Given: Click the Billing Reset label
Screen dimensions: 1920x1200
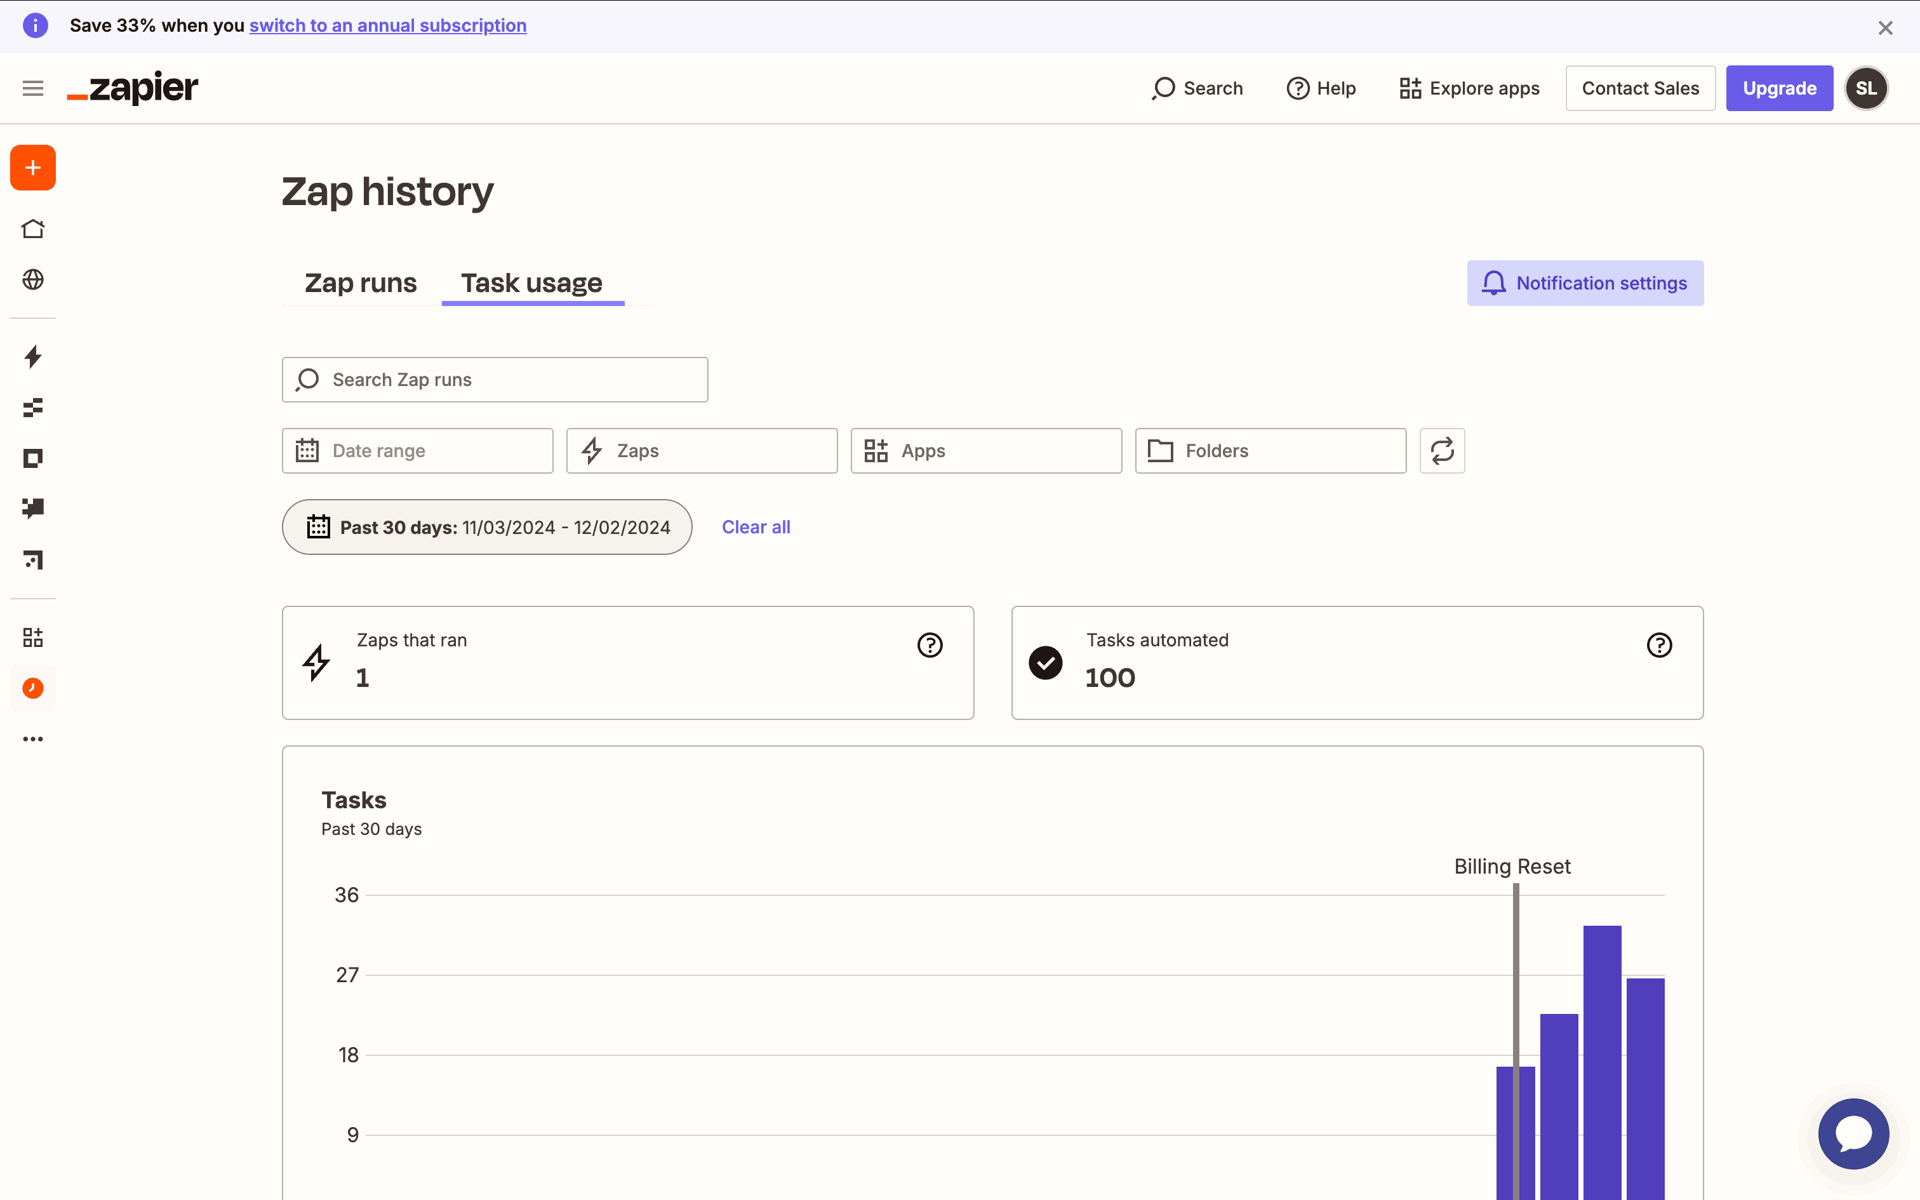Looking at the screenshot, I should [x=1512, y=867].
